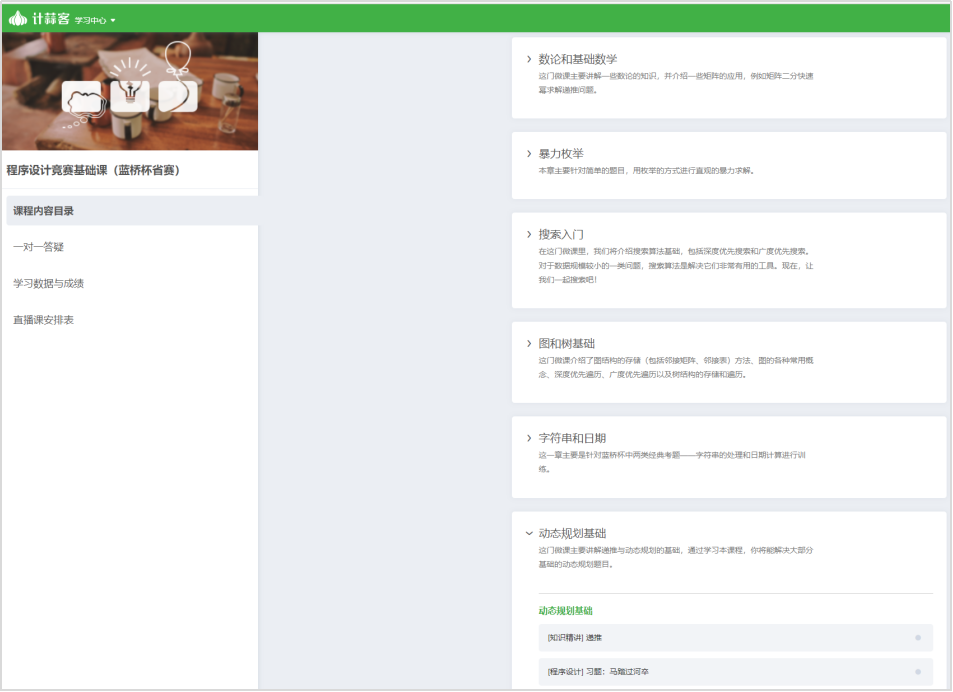Open 一对一答疑 in the sidebar
The image size is (953, 692).
click(x=39, y=247)
